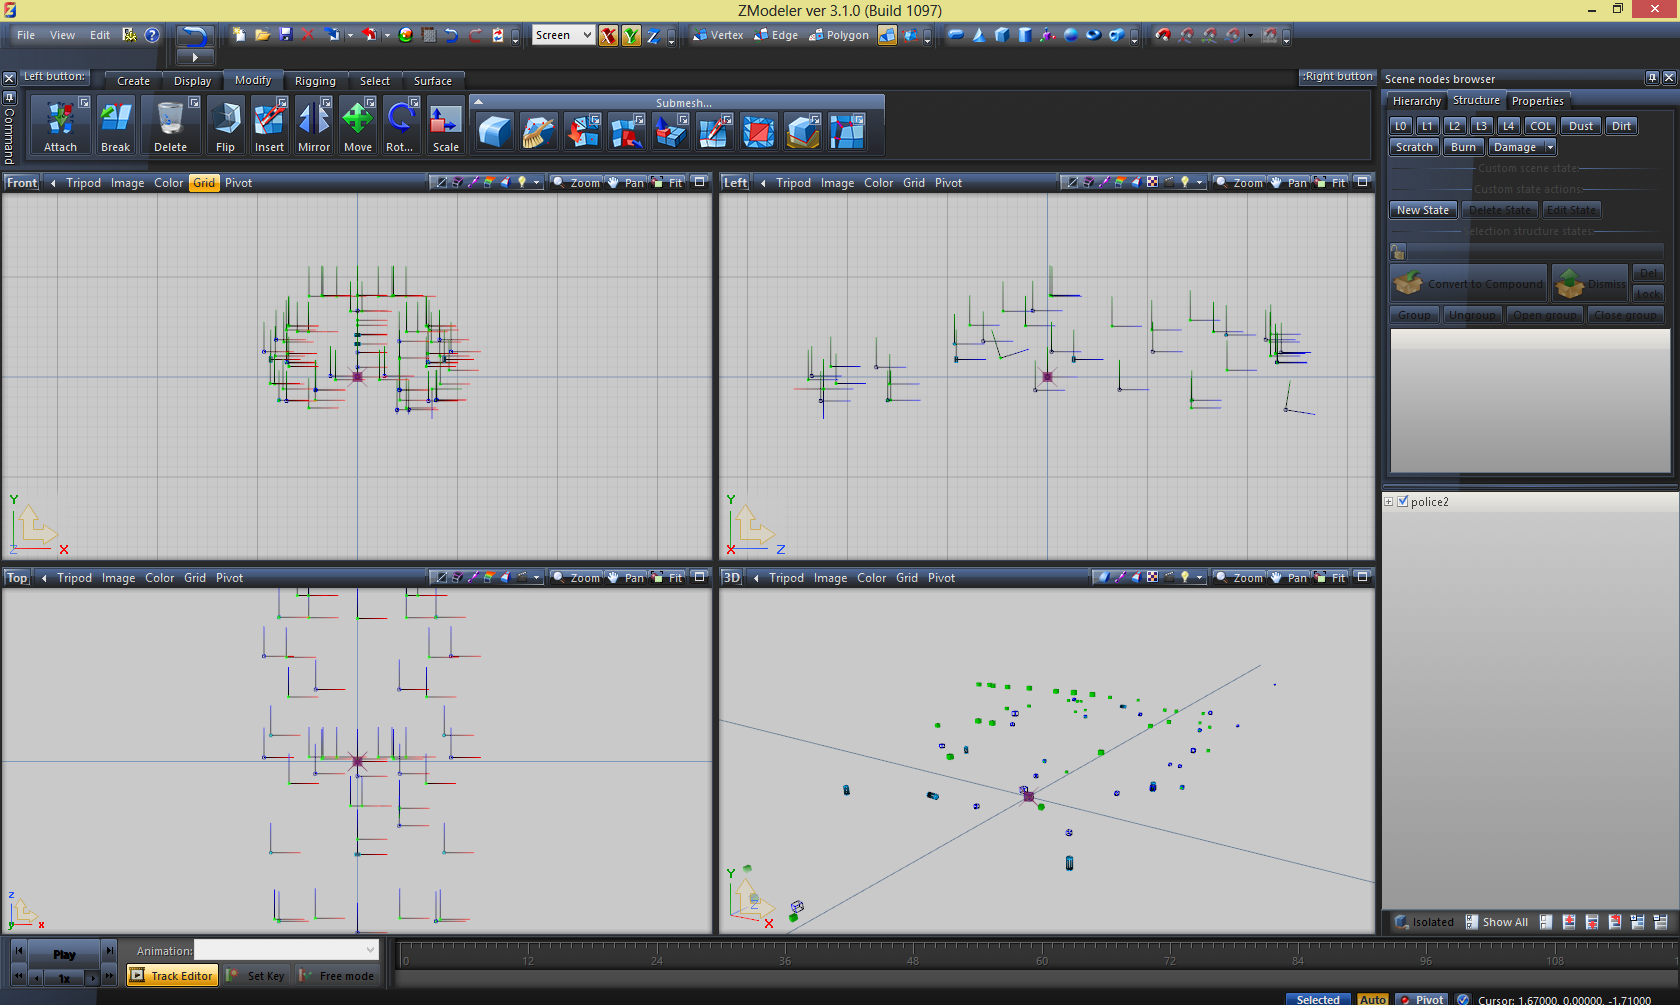The width and height of the screenshot is (1680, 1005).
Task: Expand the police2 tree node
Action: click(x=1389, y=502)
